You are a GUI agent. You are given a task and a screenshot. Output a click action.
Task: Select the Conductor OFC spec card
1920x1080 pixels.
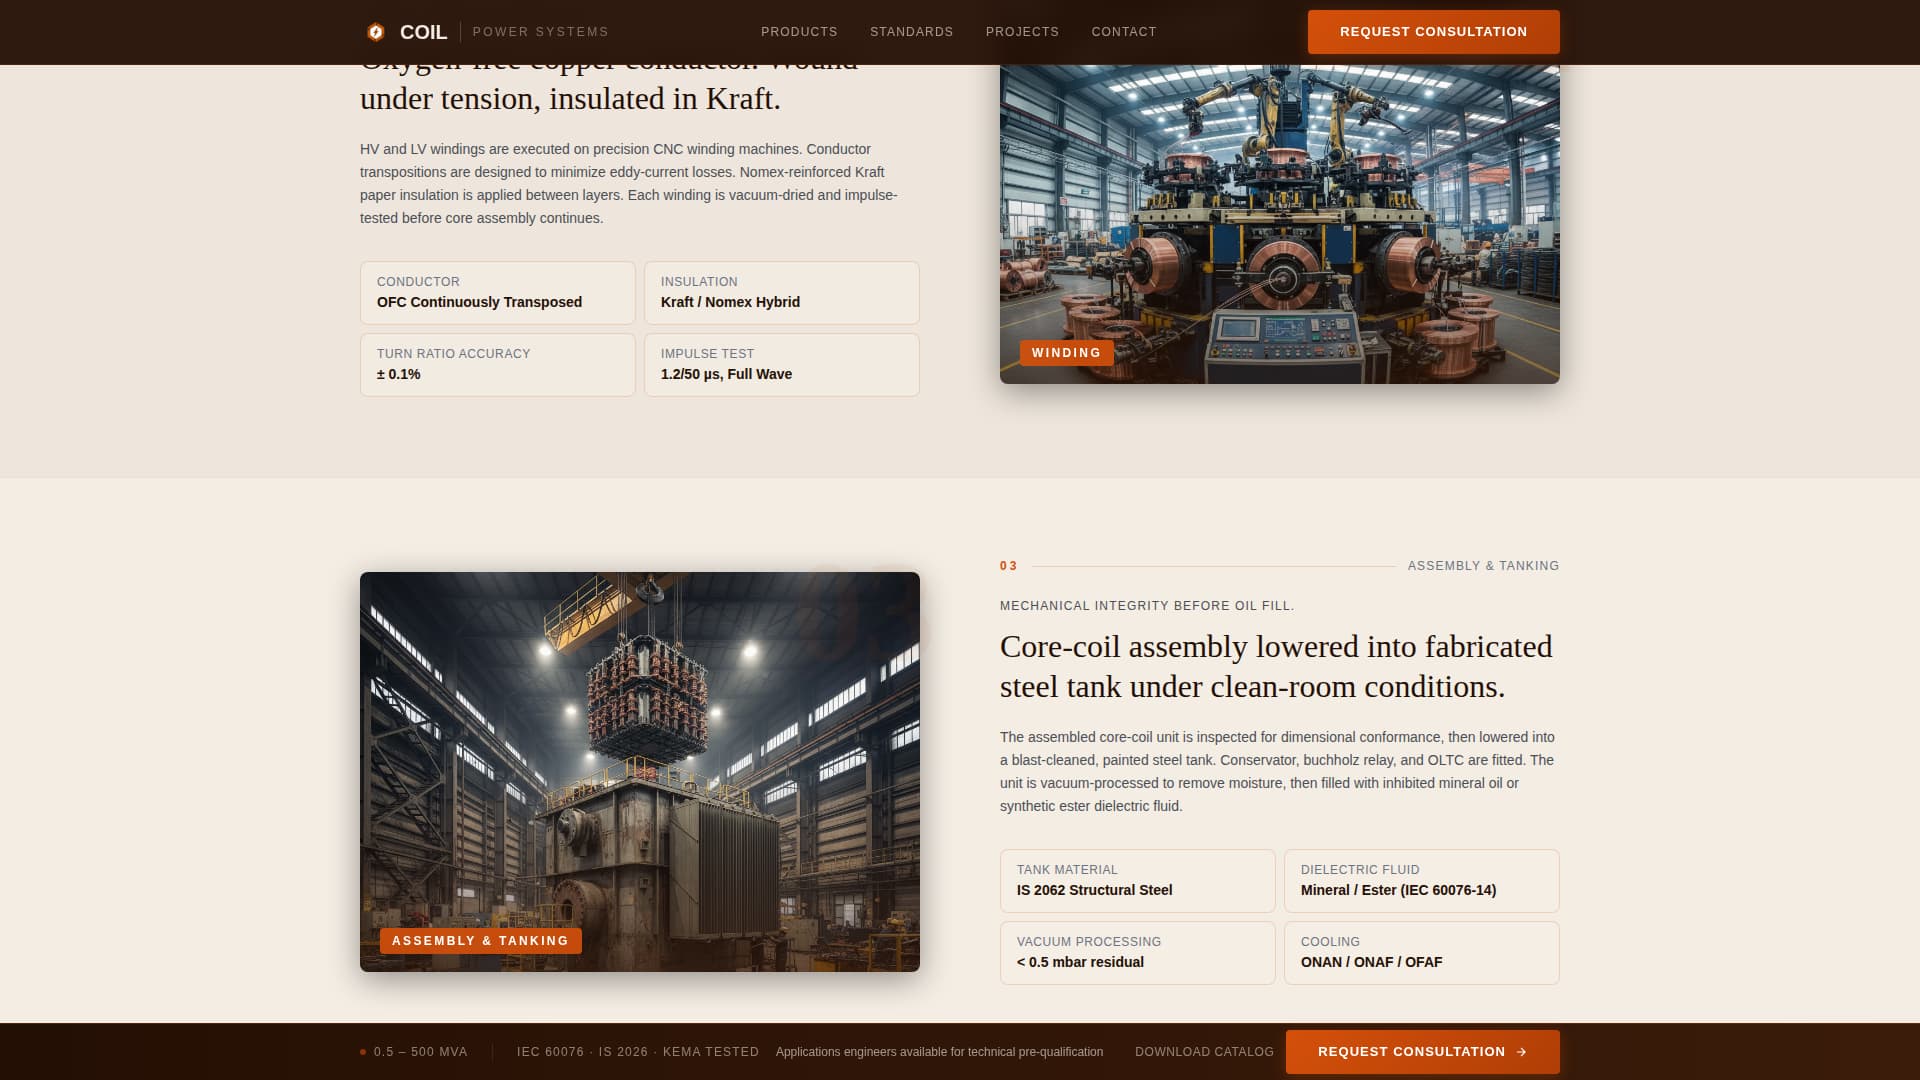(497, 293)
